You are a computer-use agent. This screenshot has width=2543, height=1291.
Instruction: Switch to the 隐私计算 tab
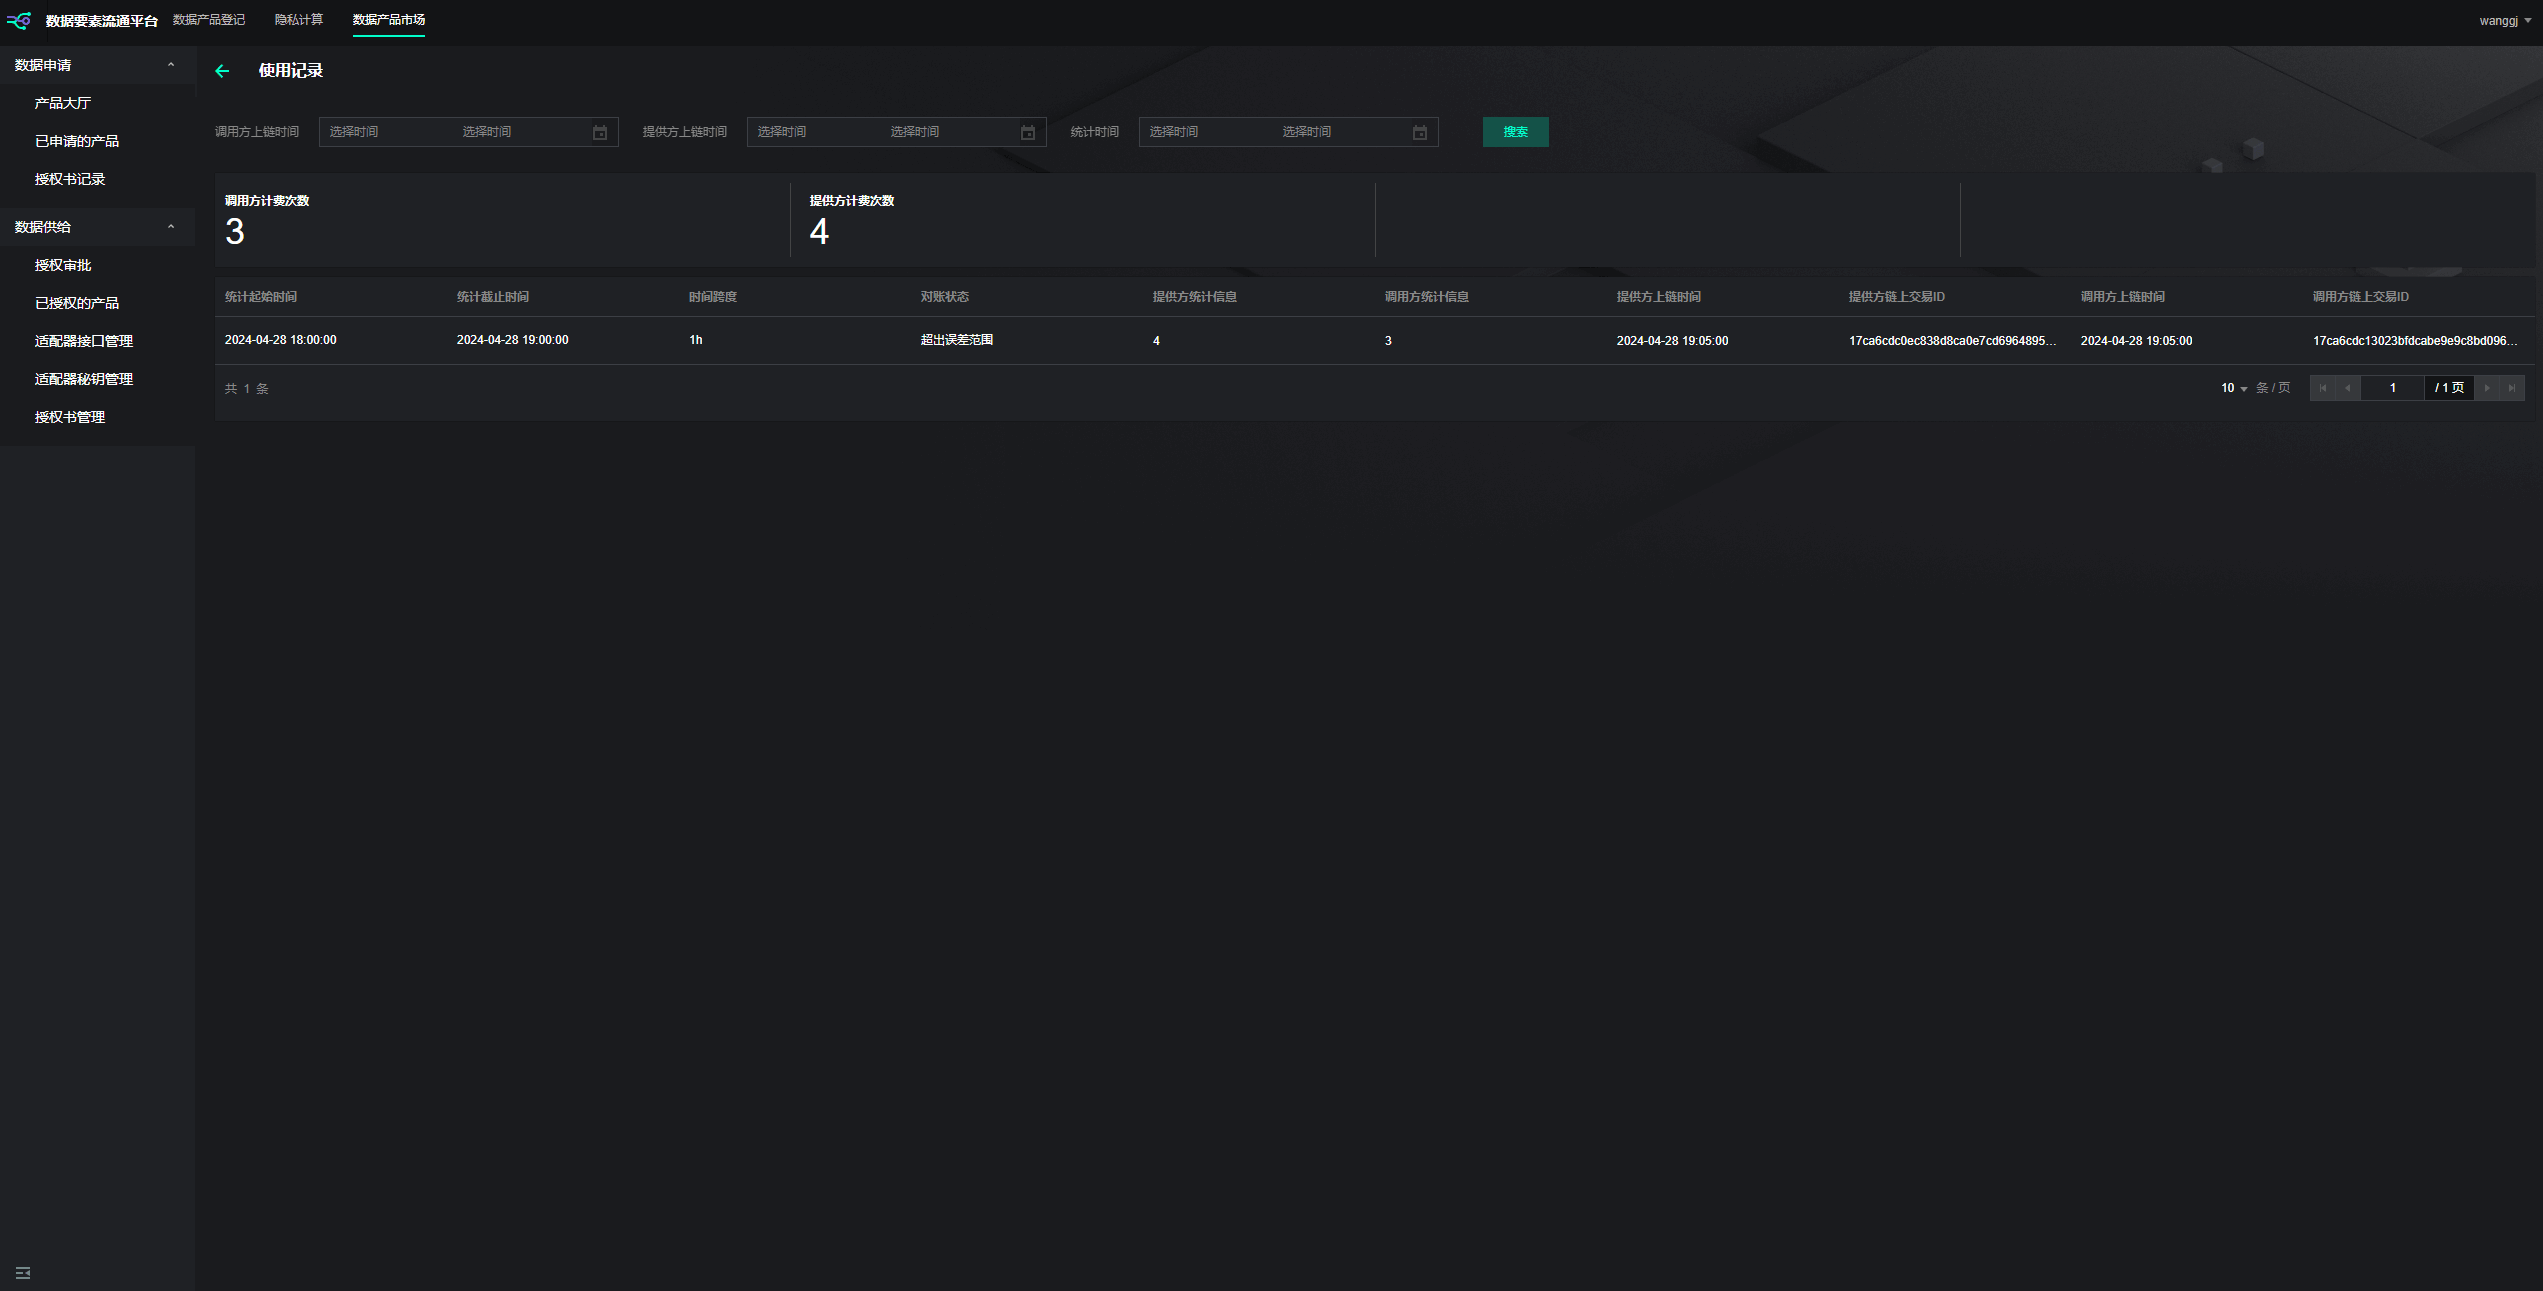click(299, 20)
